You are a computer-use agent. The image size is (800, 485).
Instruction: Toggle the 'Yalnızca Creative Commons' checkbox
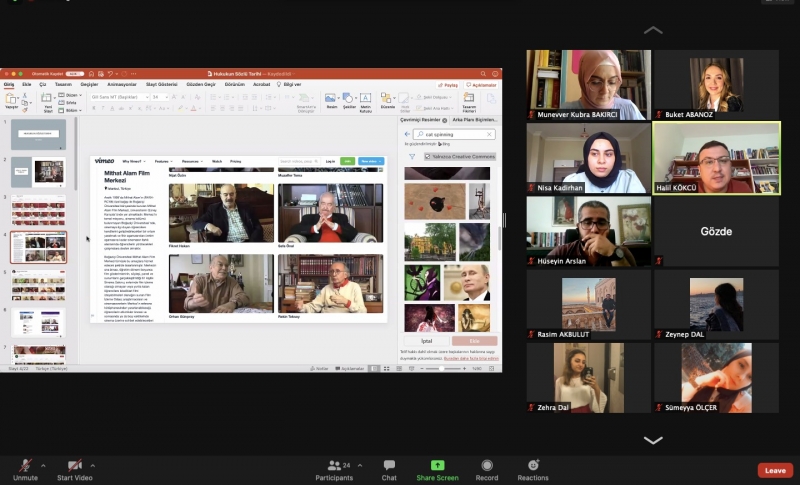428,157
